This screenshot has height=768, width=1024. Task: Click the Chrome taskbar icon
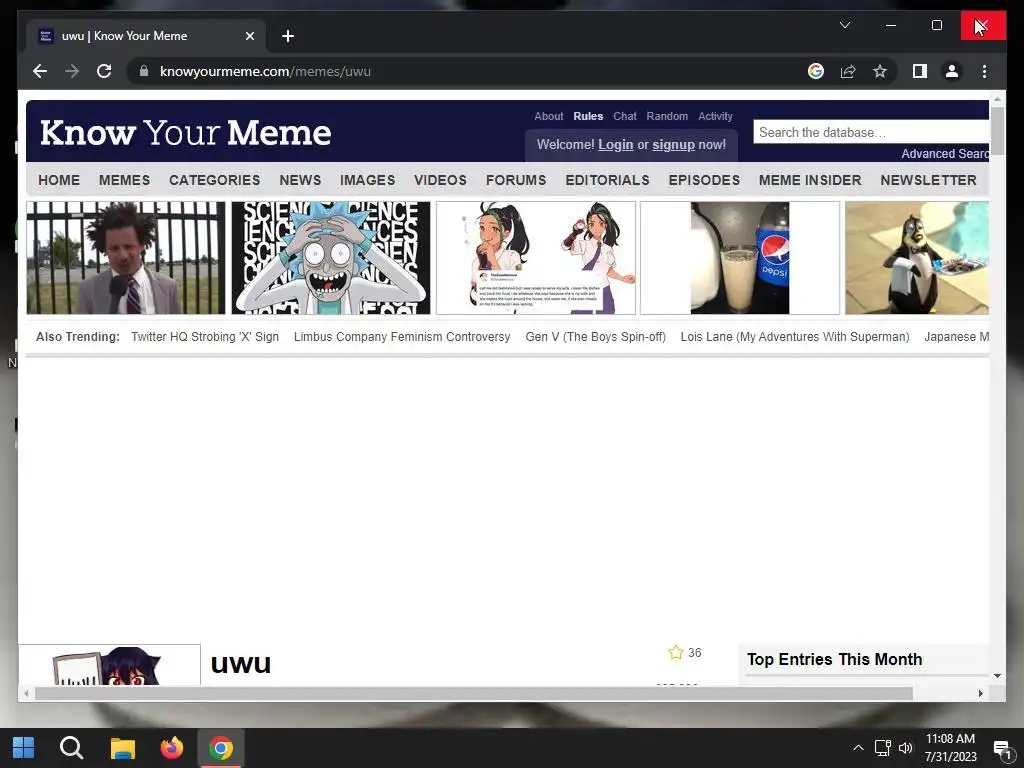(221, 748)
